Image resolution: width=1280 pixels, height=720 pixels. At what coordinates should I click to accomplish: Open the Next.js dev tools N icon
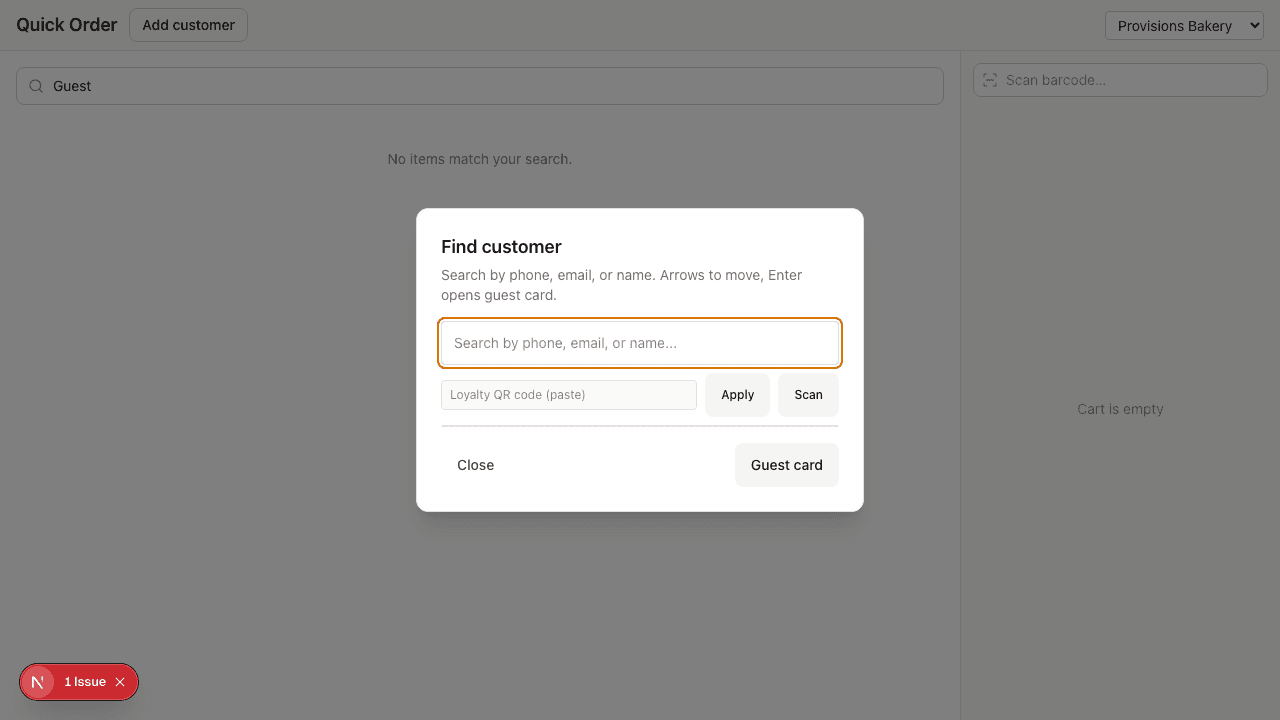pos(38,682)
